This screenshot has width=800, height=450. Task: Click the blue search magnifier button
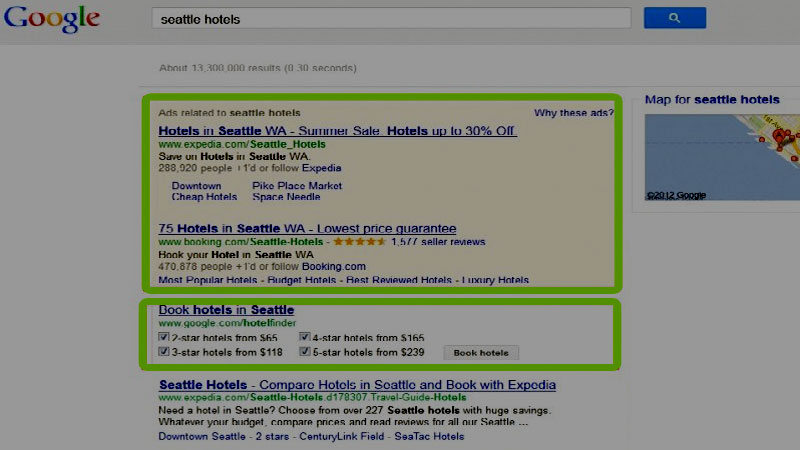click(x=674, y=18)
